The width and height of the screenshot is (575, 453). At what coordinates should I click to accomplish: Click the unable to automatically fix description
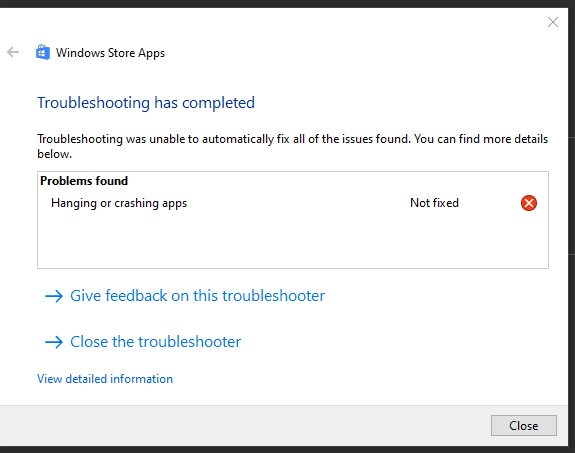(293, 146)
